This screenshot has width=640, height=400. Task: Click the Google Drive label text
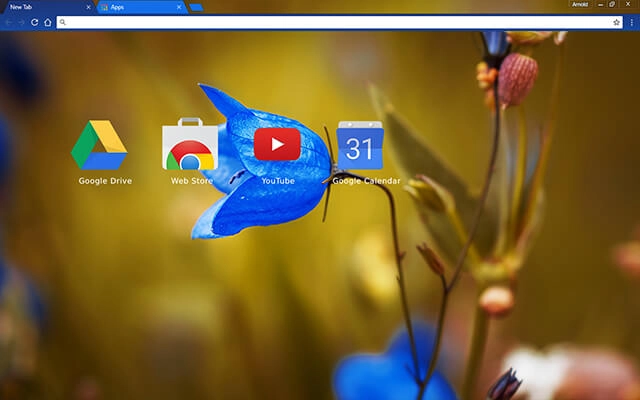105,181
